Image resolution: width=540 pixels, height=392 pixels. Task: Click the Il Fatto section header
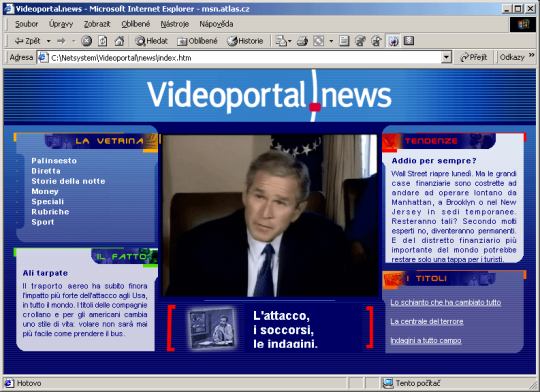coord(125,257)
